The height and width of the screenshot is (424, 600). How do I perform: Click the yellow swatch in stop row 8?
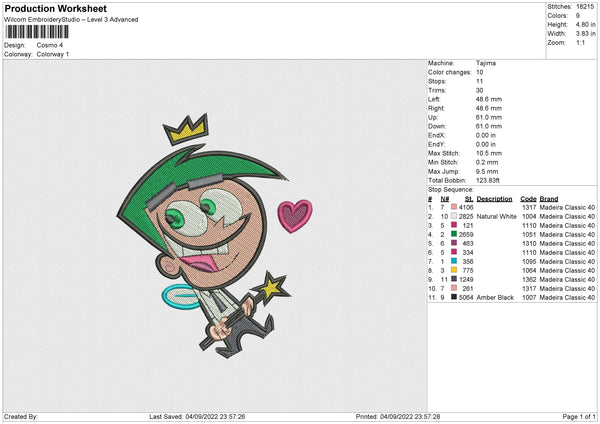click(x=454, y=270)
